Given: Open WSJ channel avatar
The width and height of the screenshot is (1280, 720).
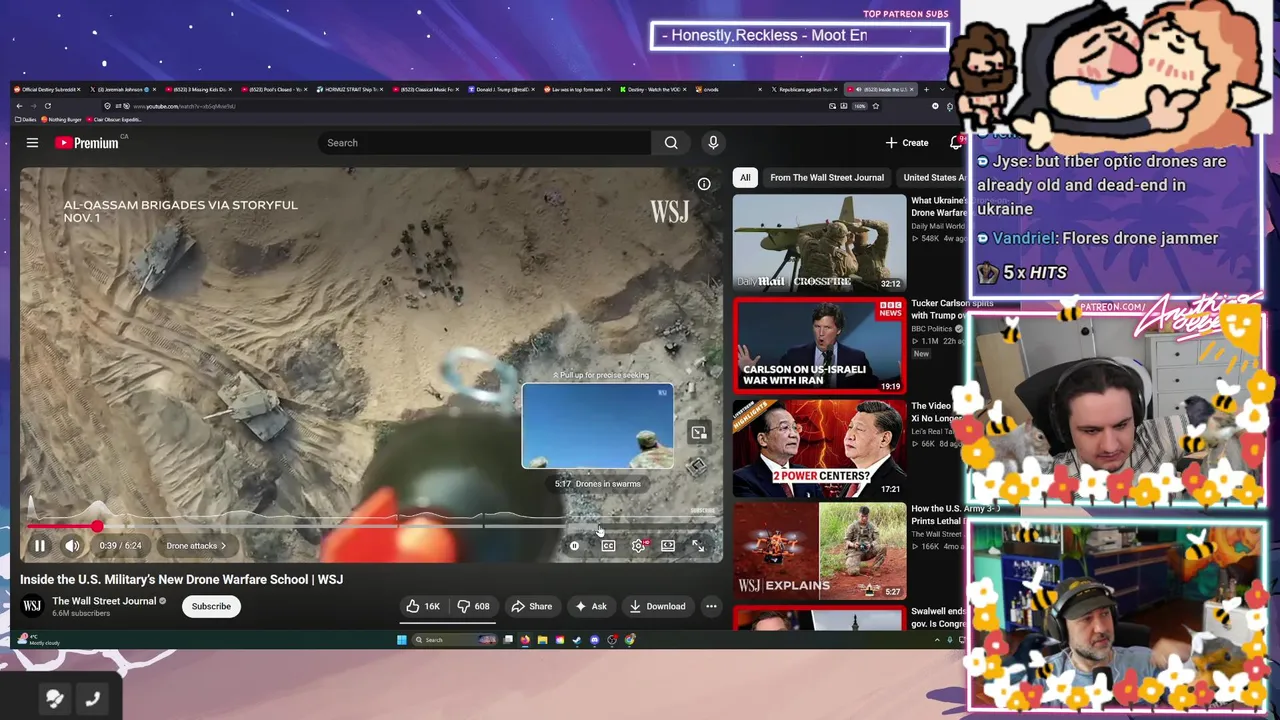Looking at the screenshot, I should tap(32, 606).
